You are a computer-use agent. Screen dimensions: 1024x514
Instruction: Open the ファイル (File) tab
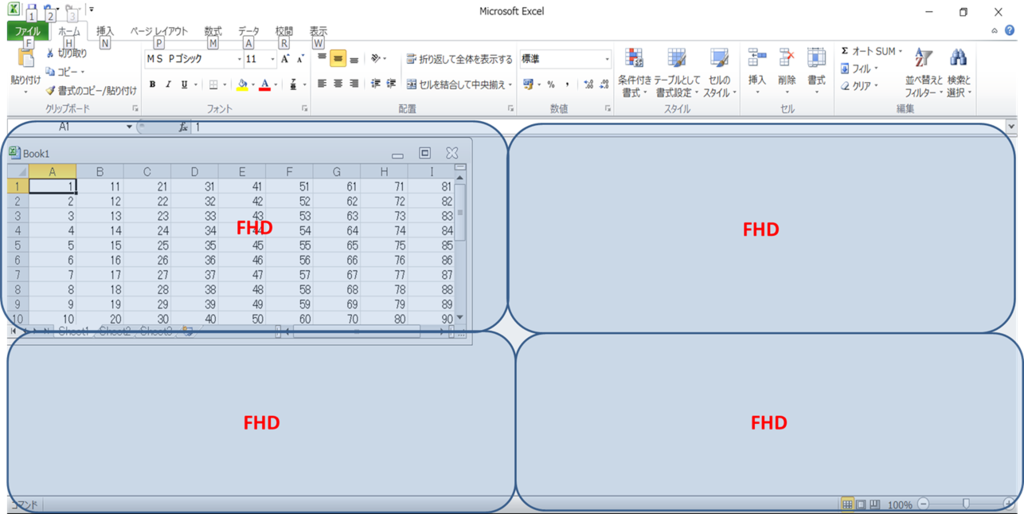coord(27,31)
